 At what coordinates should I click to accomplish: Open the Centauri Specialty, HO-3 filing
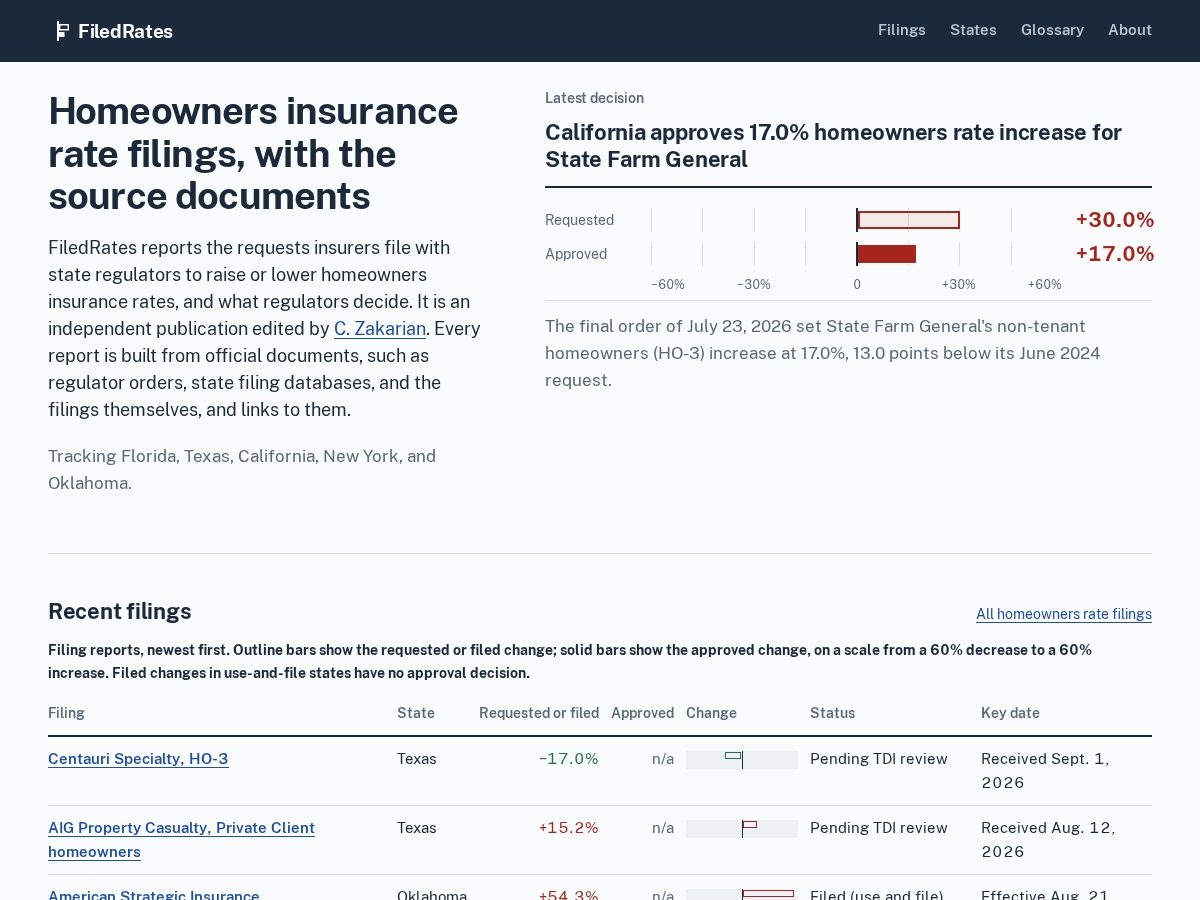(138, 759)
